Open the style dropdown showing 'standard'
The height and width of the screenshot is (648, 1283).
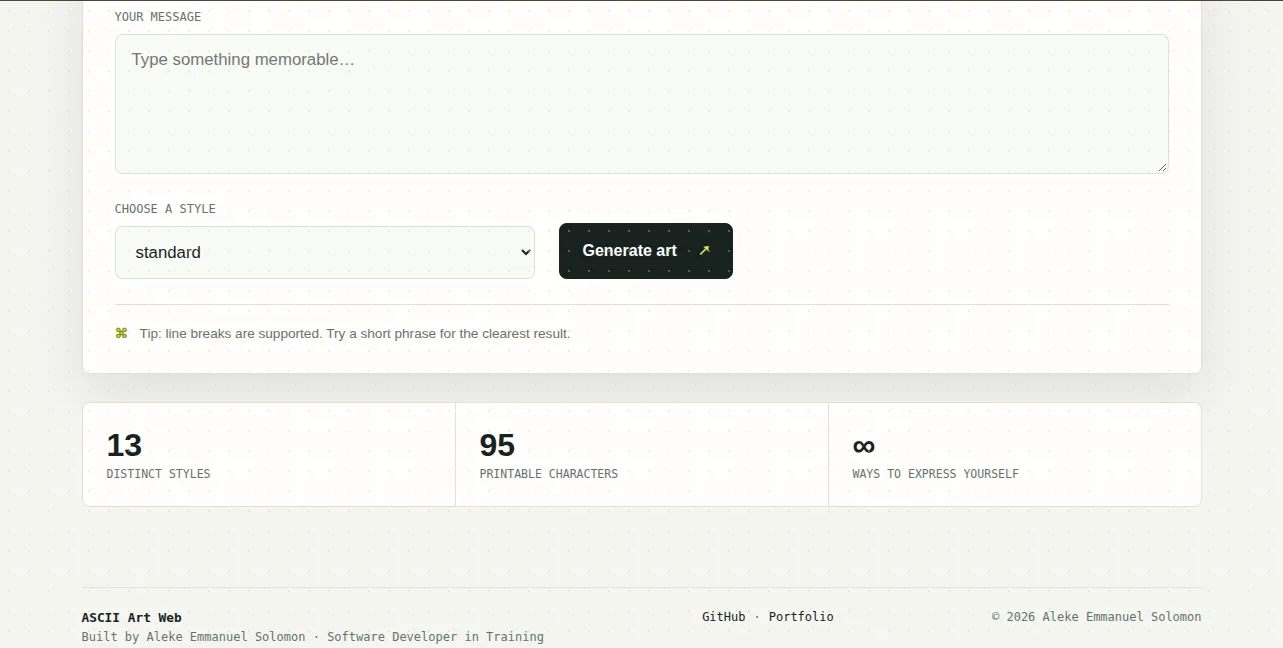pyautogui.click(x=325, y=252)
